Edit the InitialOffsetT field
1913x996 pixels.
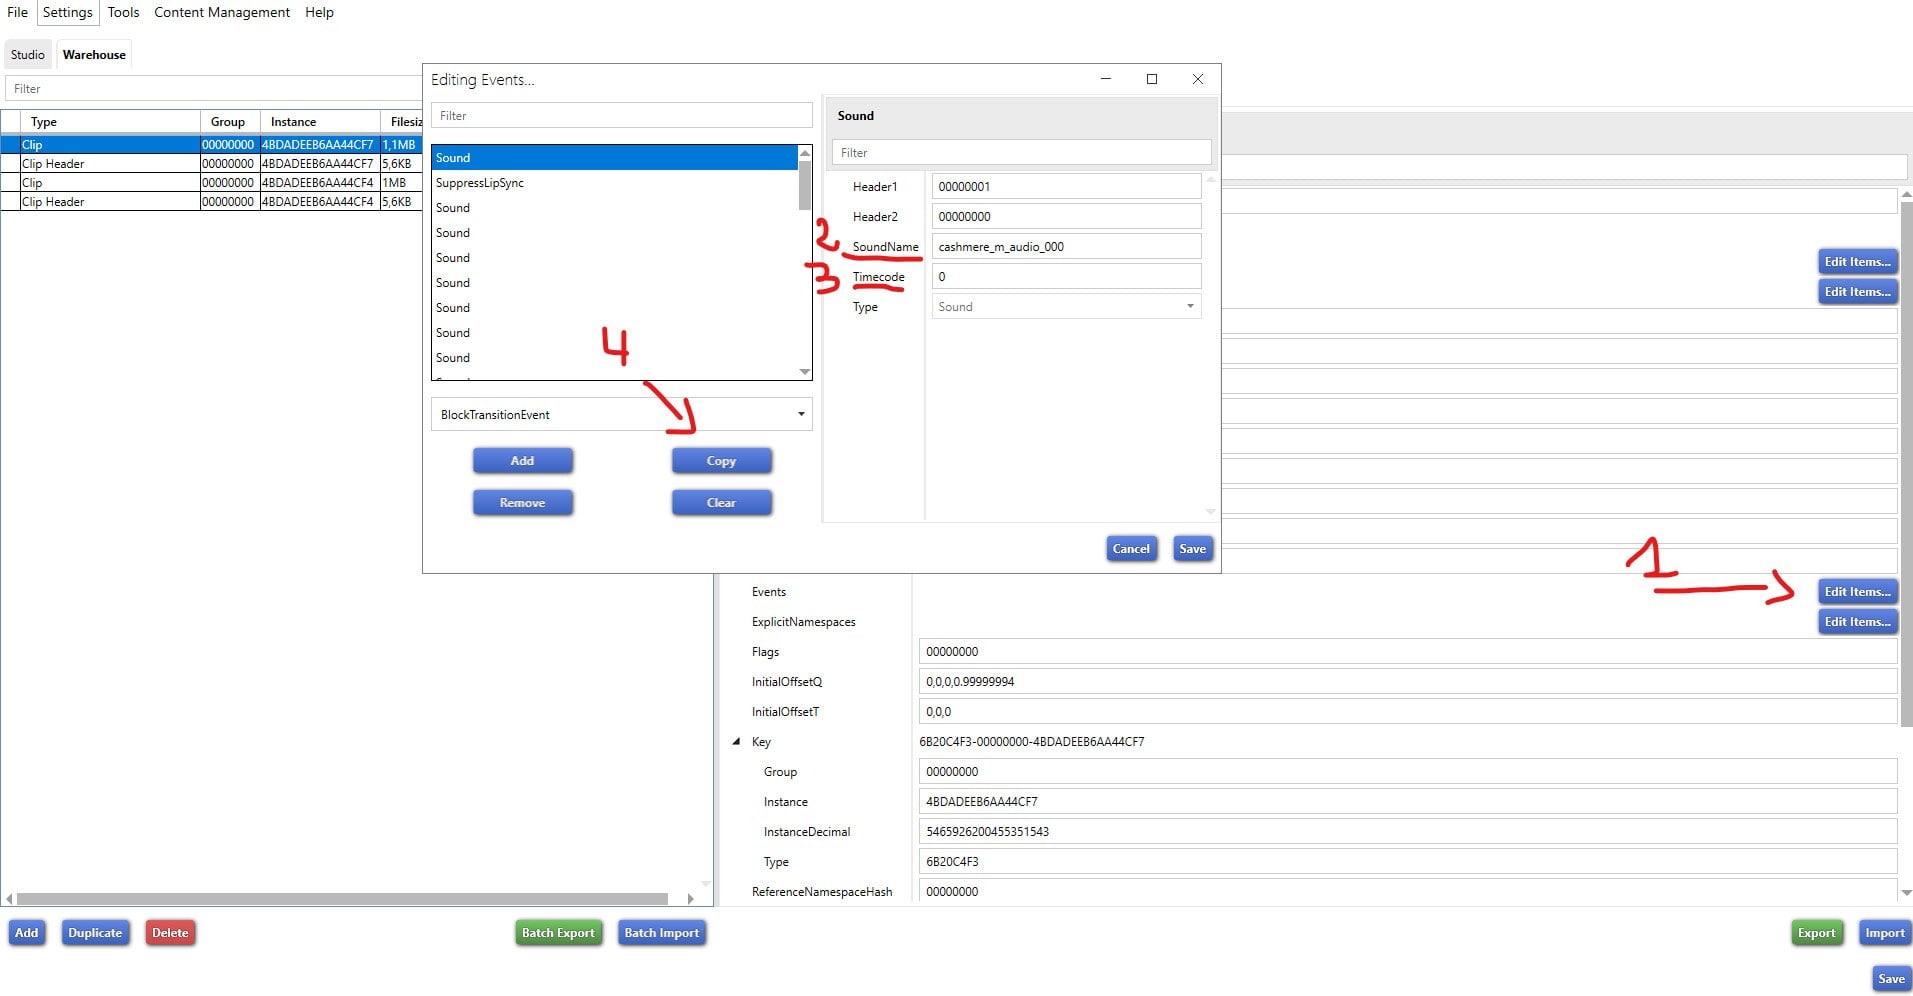[1407, 712]
